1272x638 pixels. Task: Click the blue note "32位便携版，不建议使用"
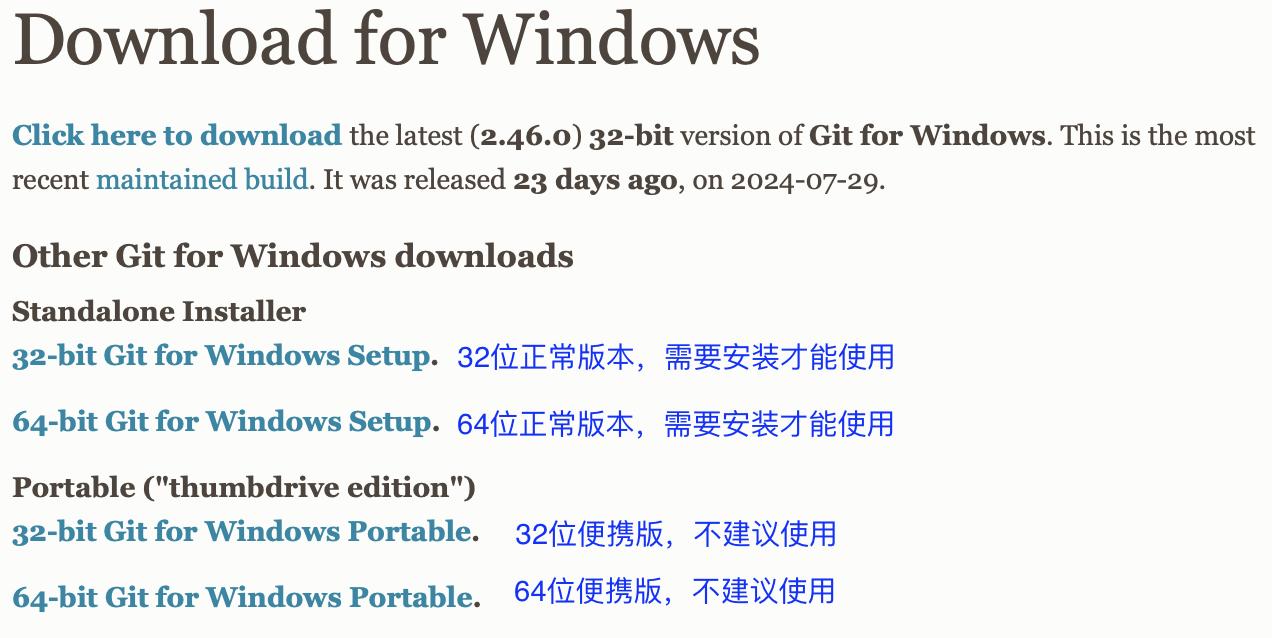tap(676, 534)
